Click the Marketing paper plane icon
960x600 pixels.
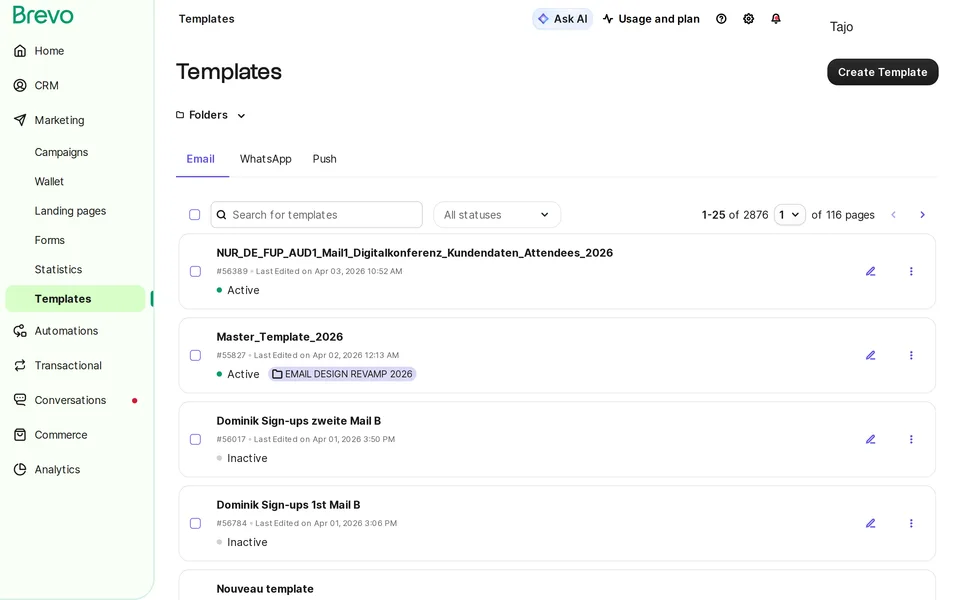(x=20, y=120)
